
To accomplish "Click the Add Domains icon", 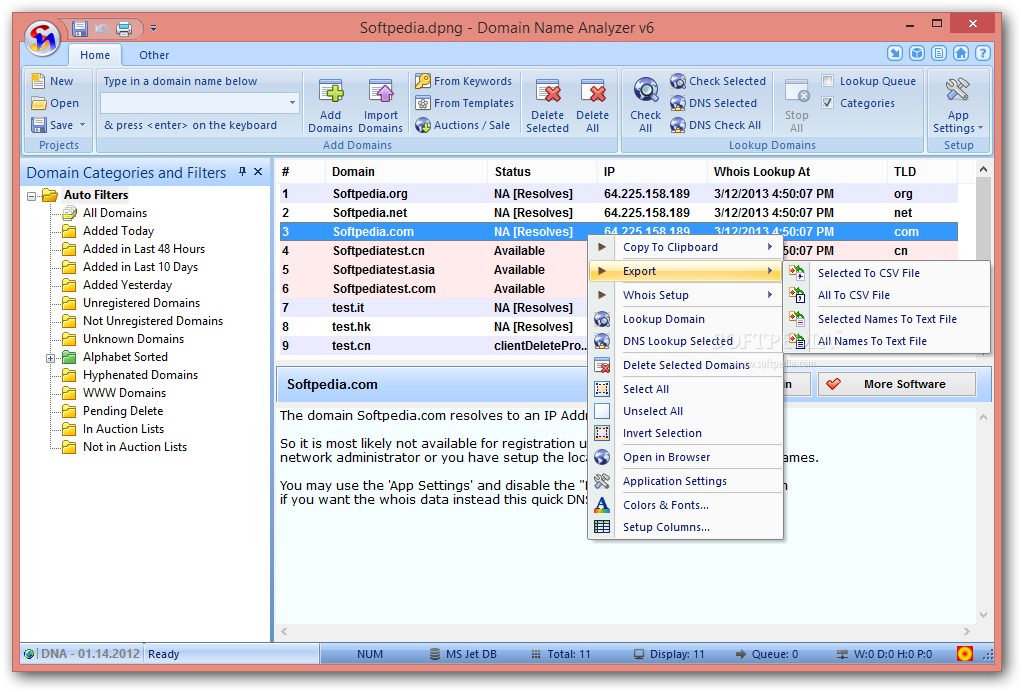I will [331, 93].
